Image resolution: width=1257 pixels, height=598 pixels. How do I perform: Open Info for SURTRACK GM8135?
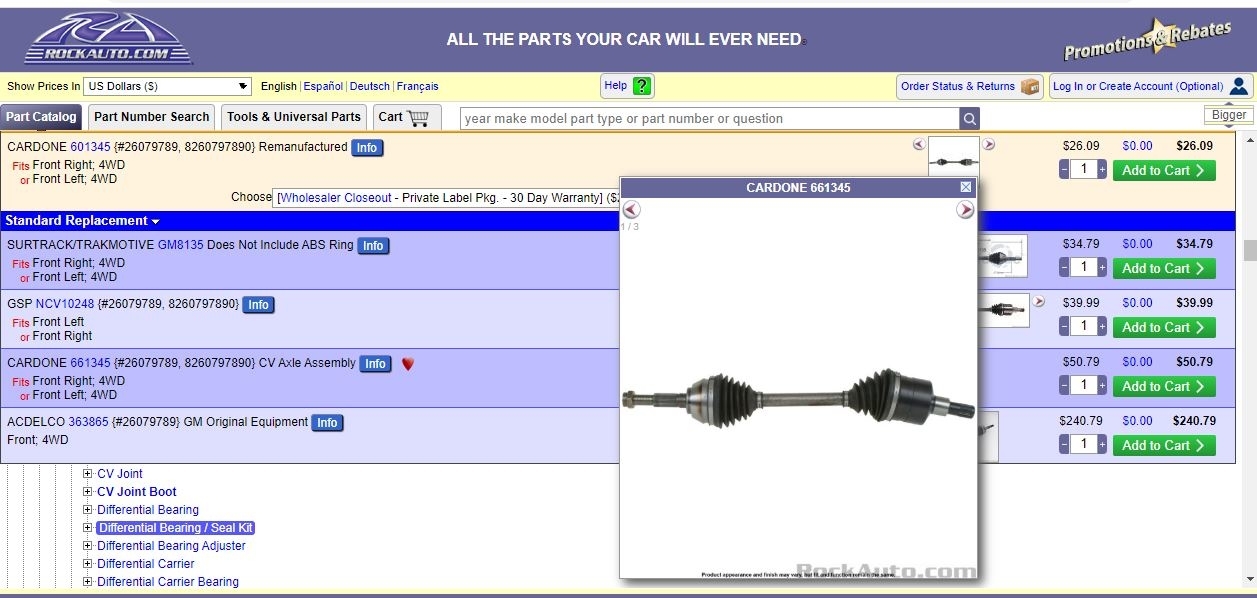click(x=373, y=246)
